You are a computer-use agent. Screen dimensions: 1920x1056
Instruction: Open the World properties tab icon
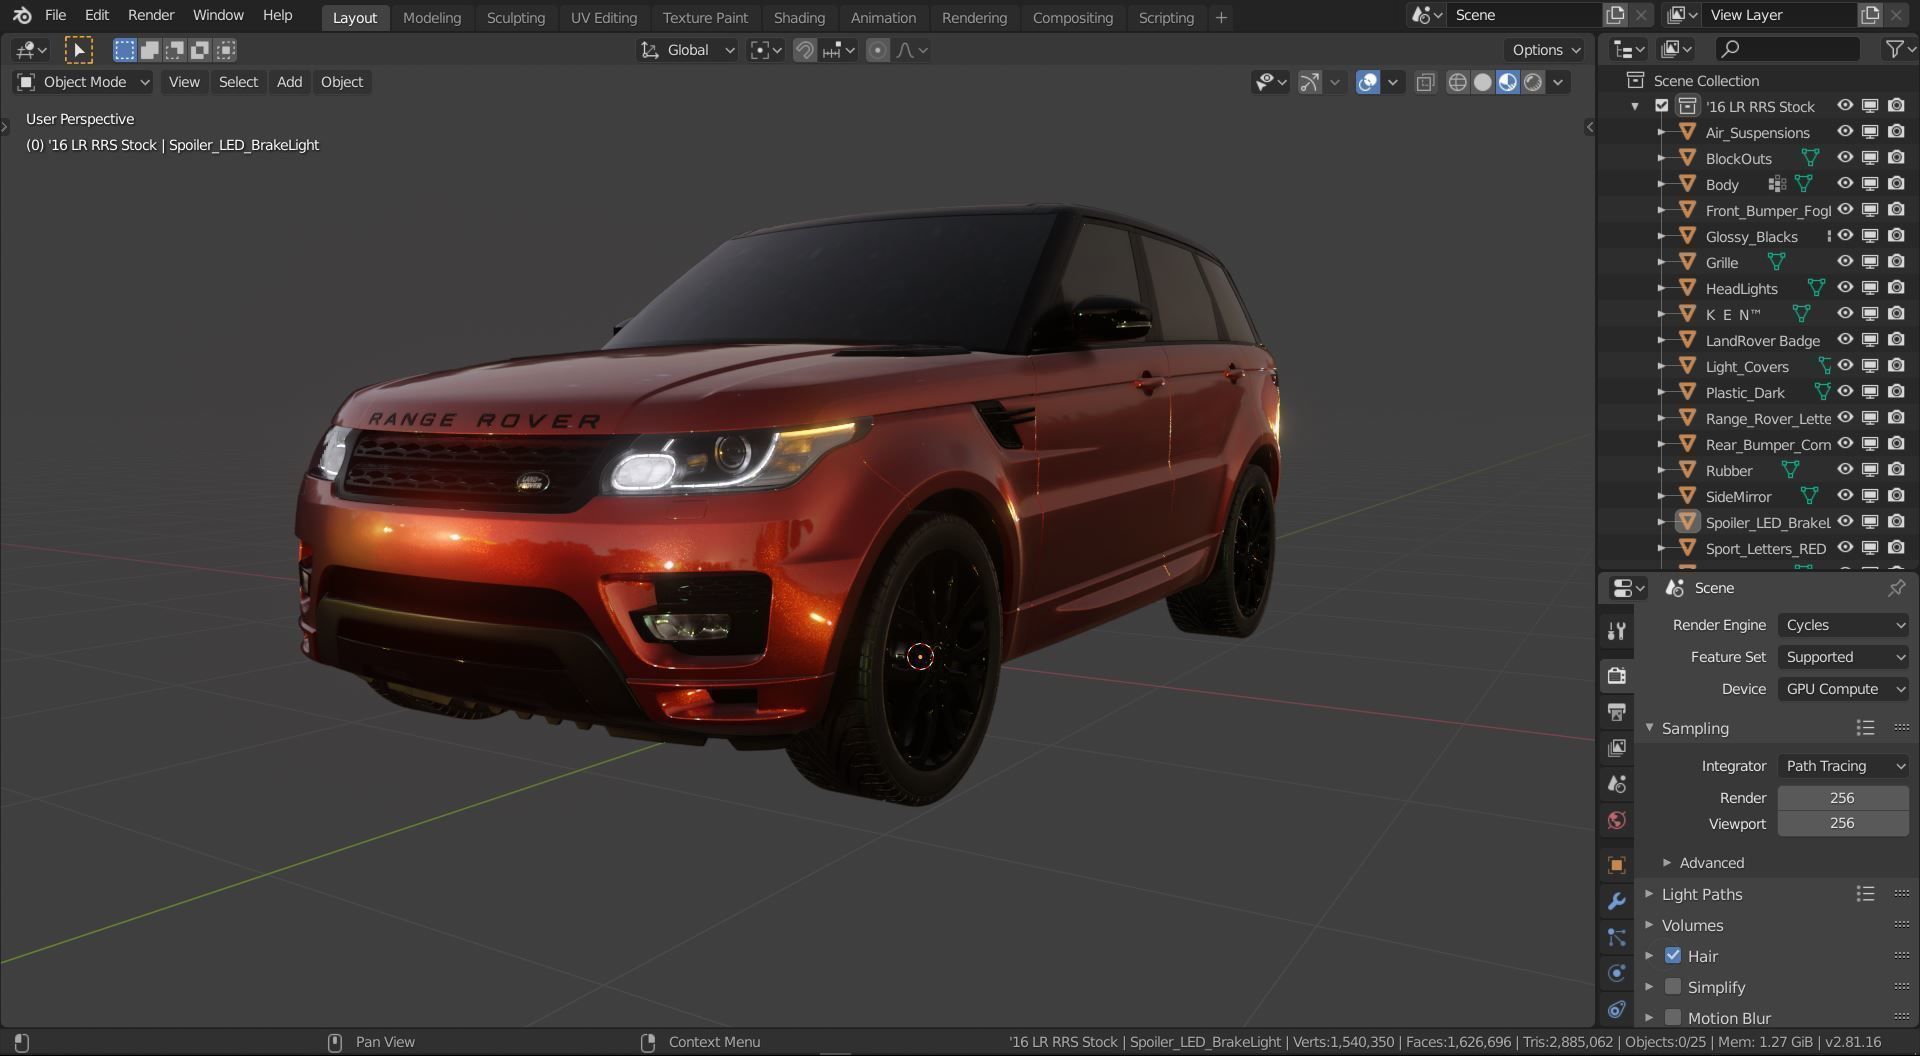[x=1616, y=820]
